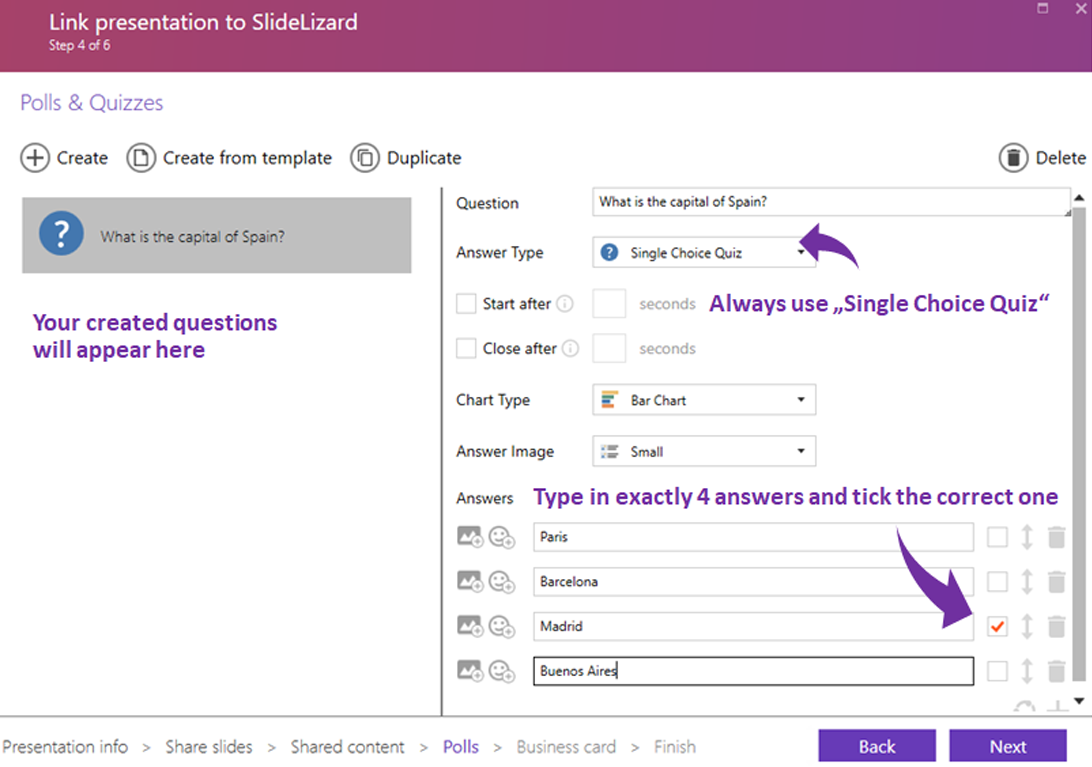The height and width of the screenshot is (767, 1092).
Task: Click the Start after info icon
Action: (566, 304)
